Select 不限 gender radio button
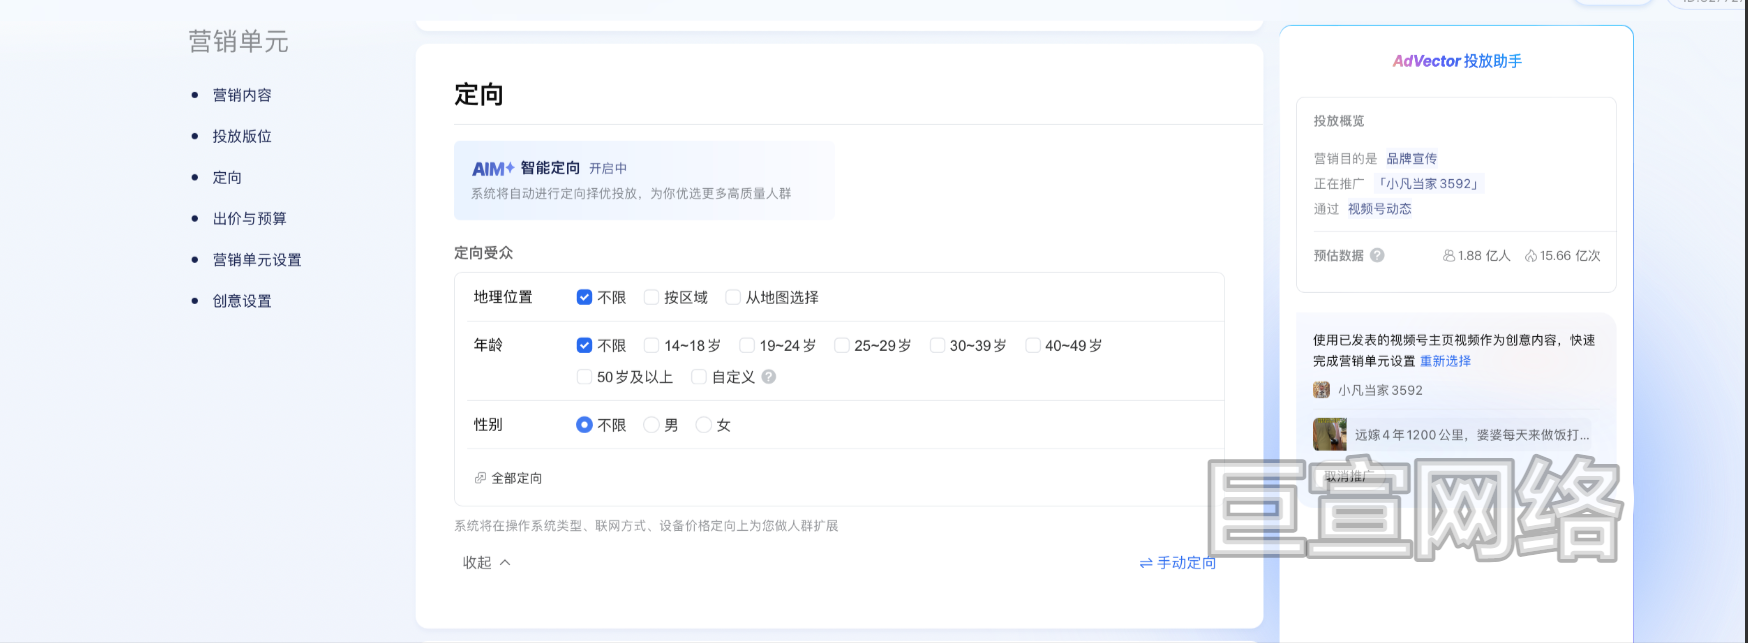Viewport: 1748px width, 643px height. pyautogui.click(x=584, y=425)
